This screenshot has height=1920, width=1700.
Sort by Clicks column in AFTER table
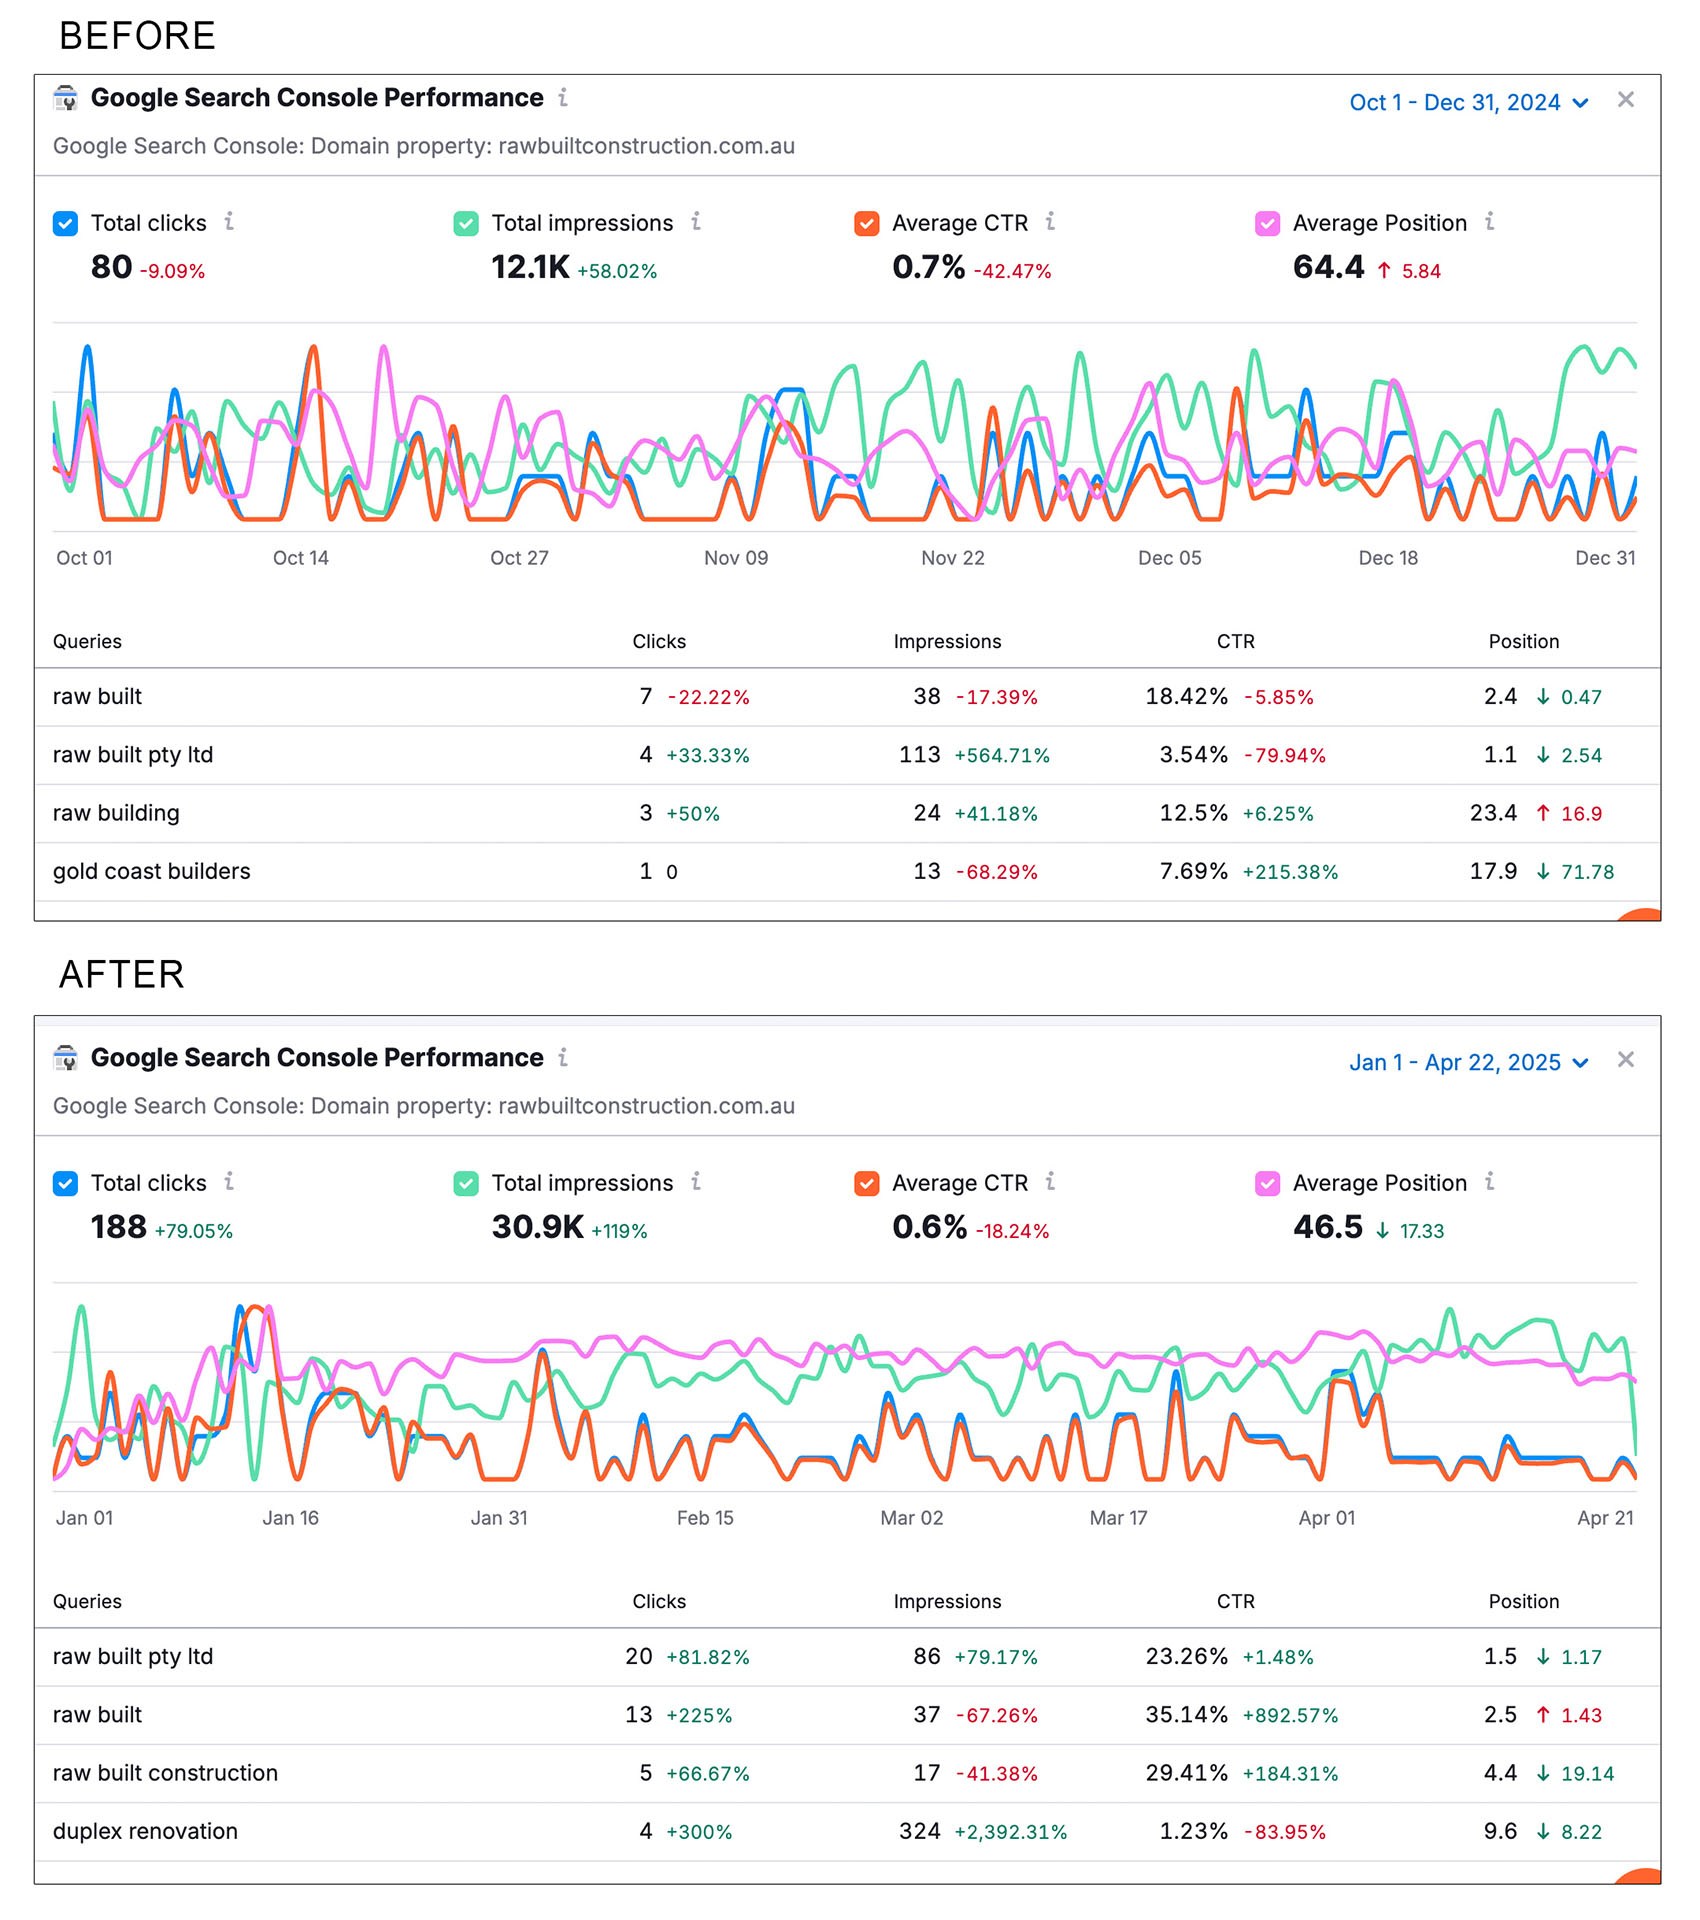[x=659, y=1601]
